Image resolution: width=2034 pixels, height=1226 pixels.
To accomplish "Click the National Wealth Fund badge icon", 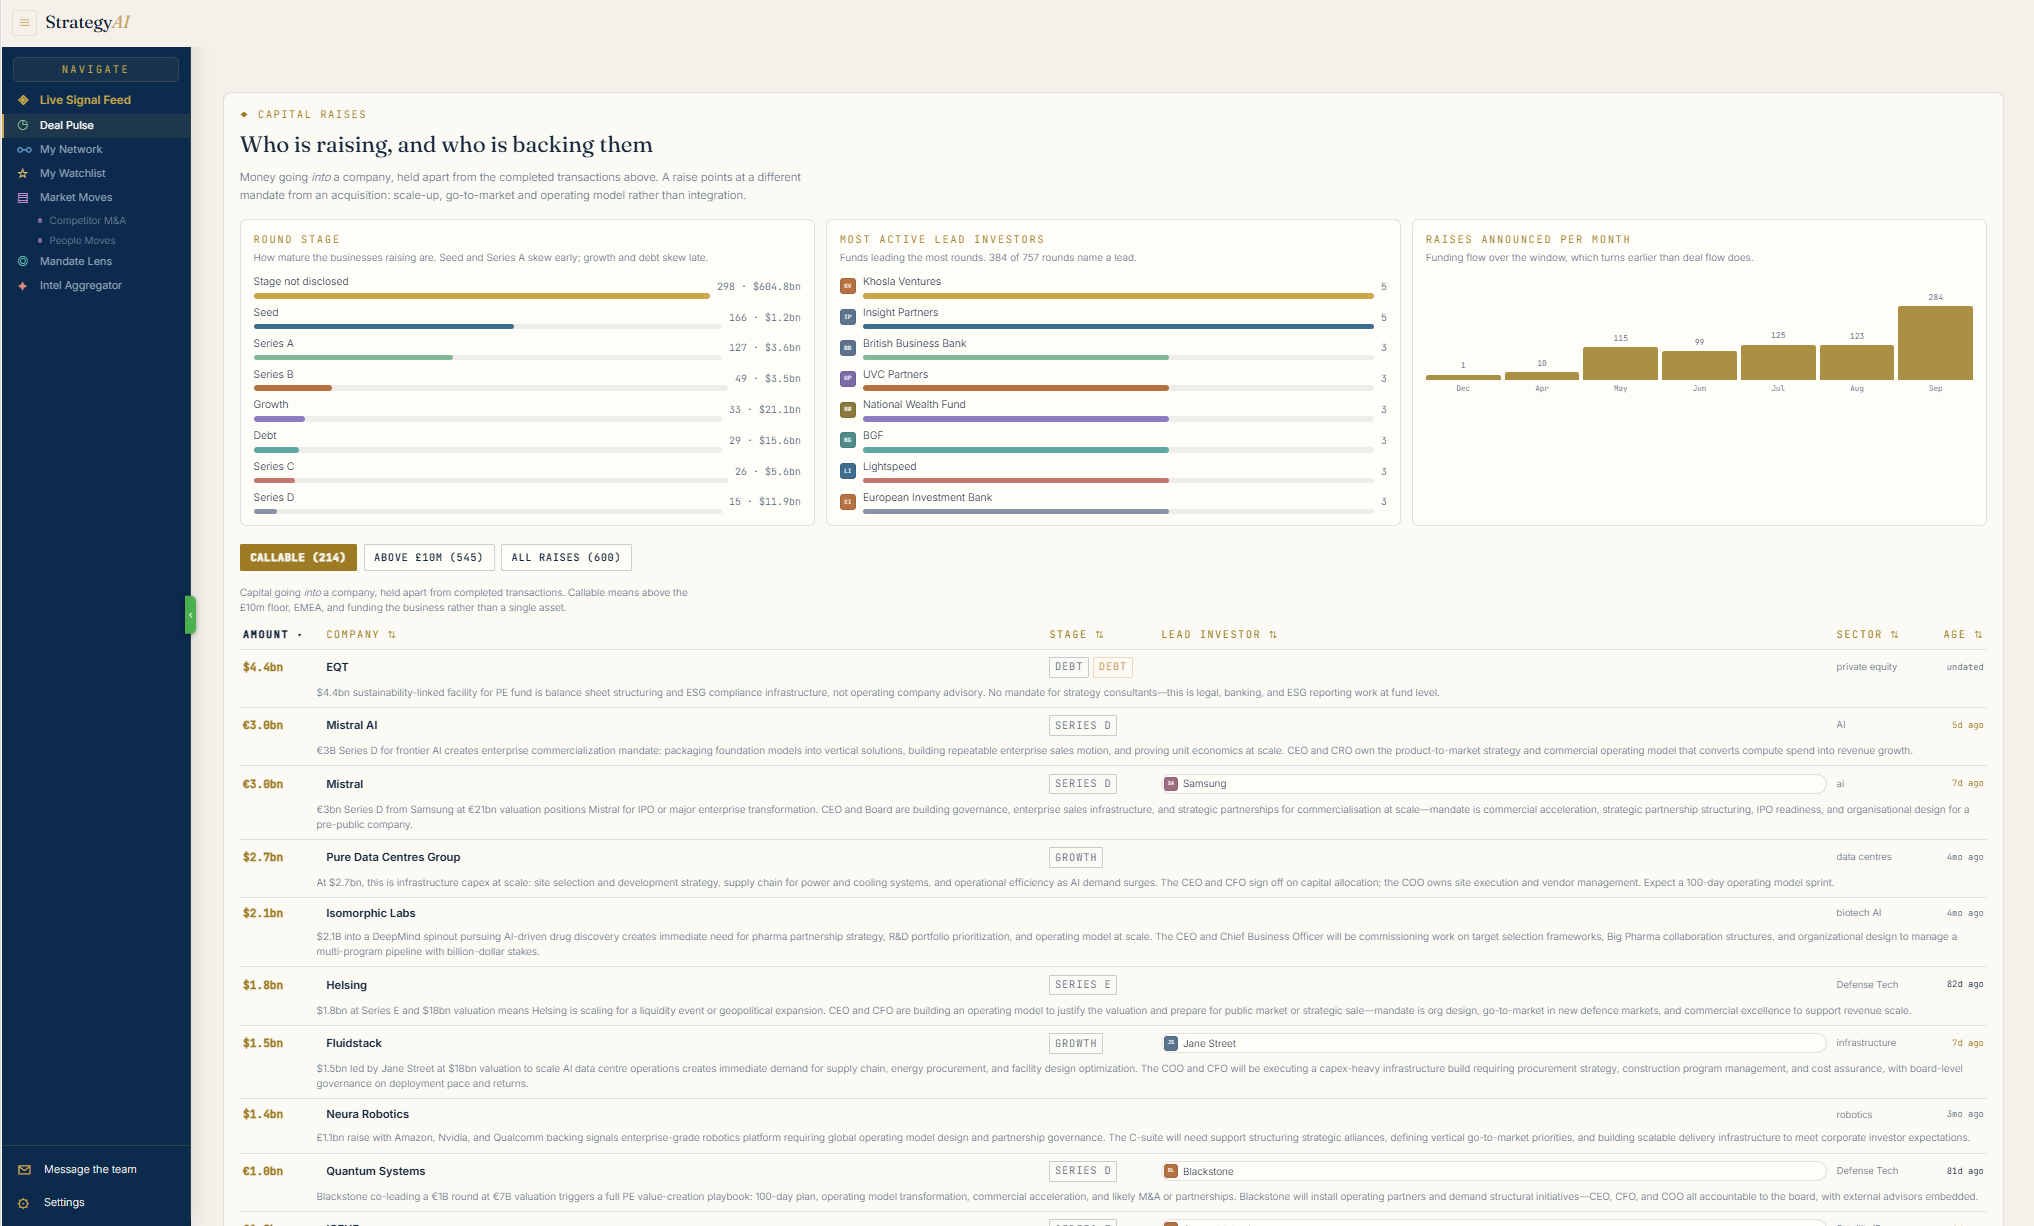I will 848,409.
